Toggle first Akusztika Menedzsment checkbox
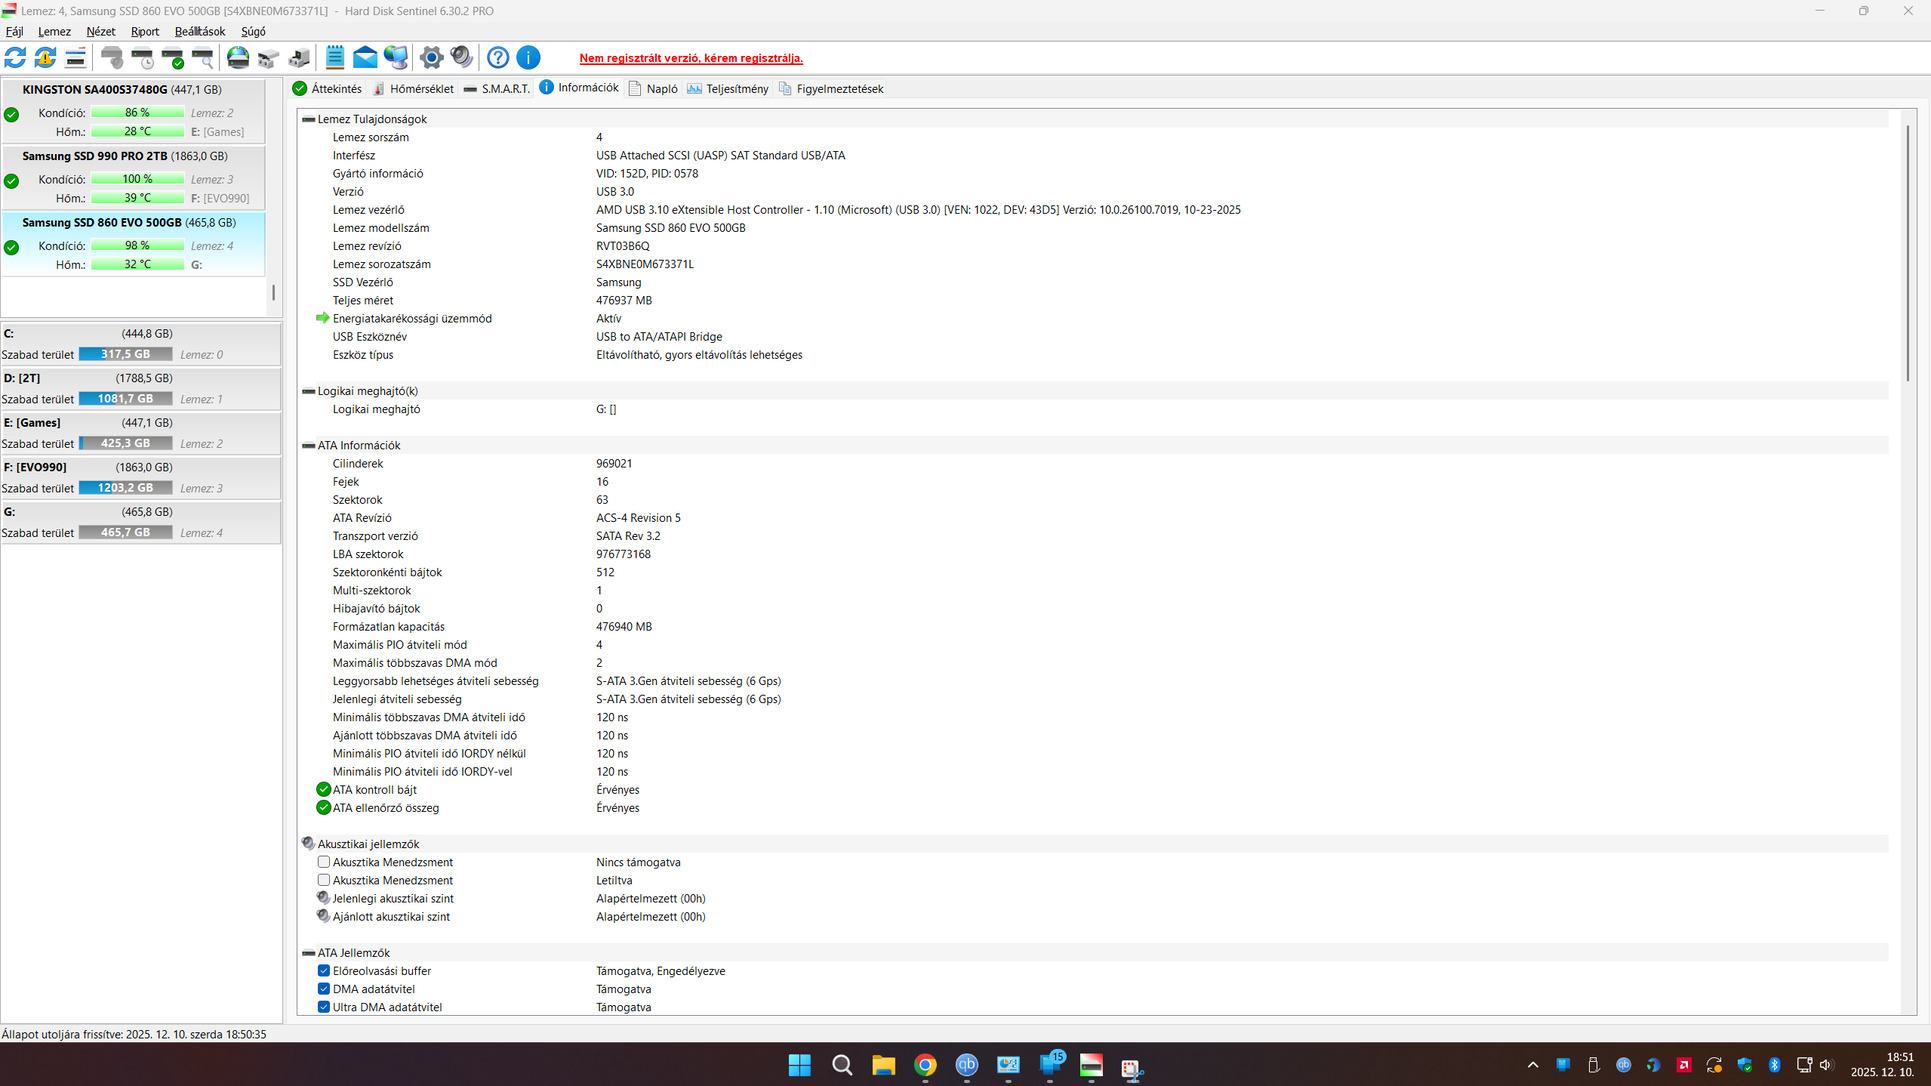 (x=324, y=862)
